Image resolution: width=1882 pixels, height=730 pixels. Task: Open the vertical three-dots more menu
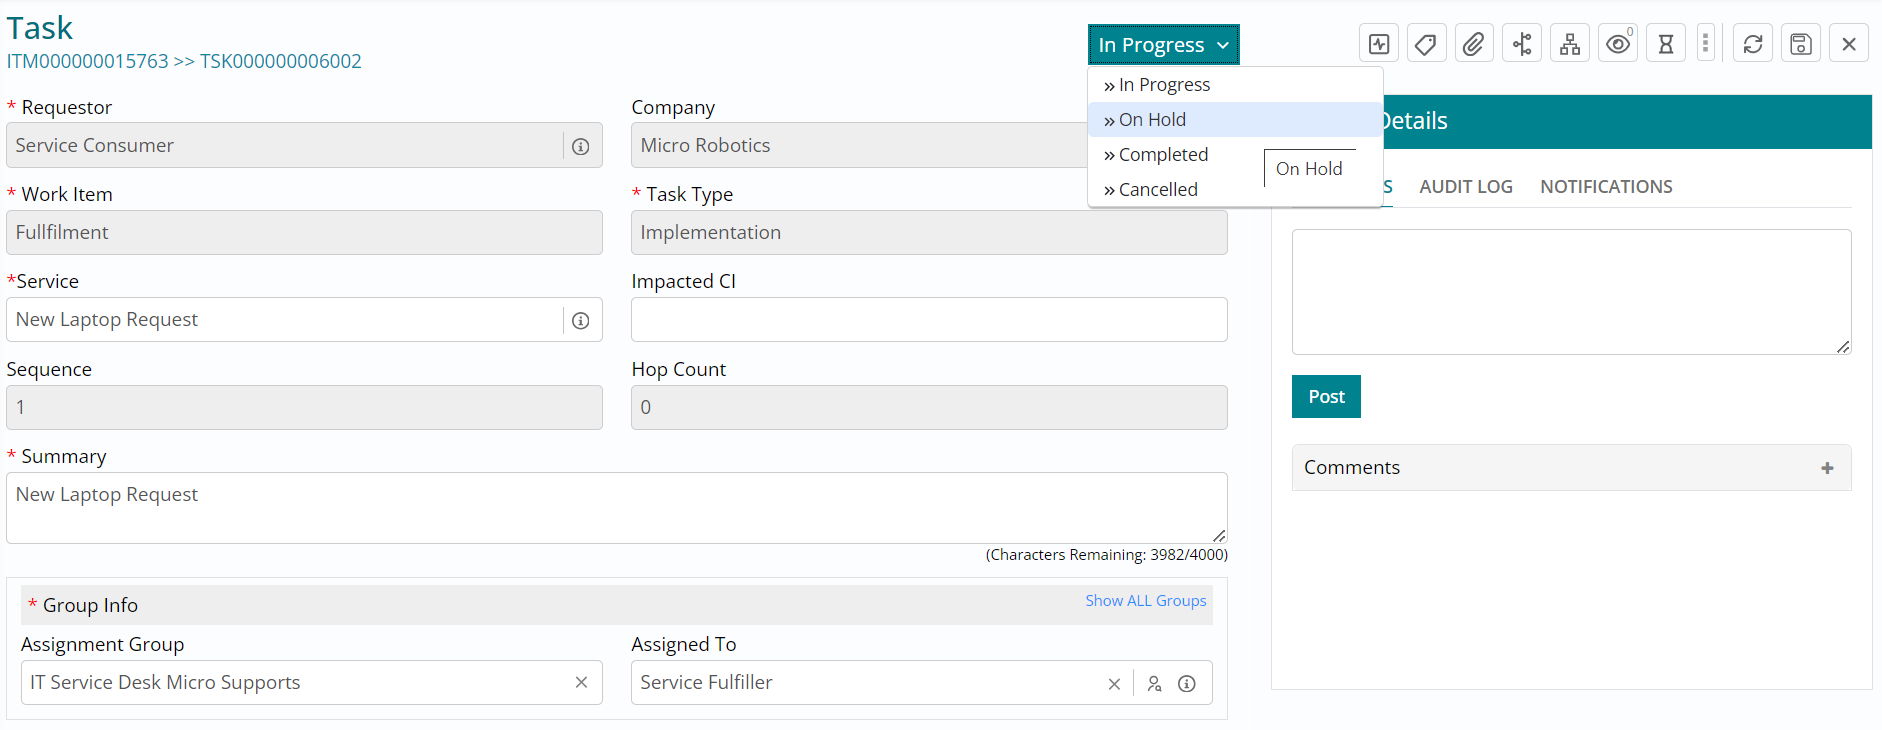pos(1706,44)
